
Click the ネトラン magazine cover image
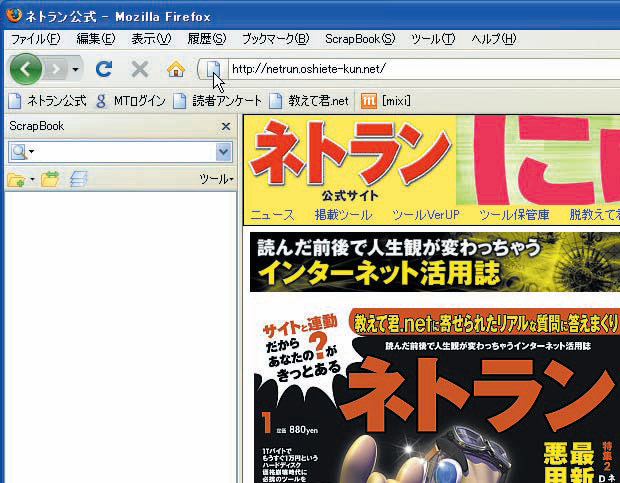click(437, 395)
